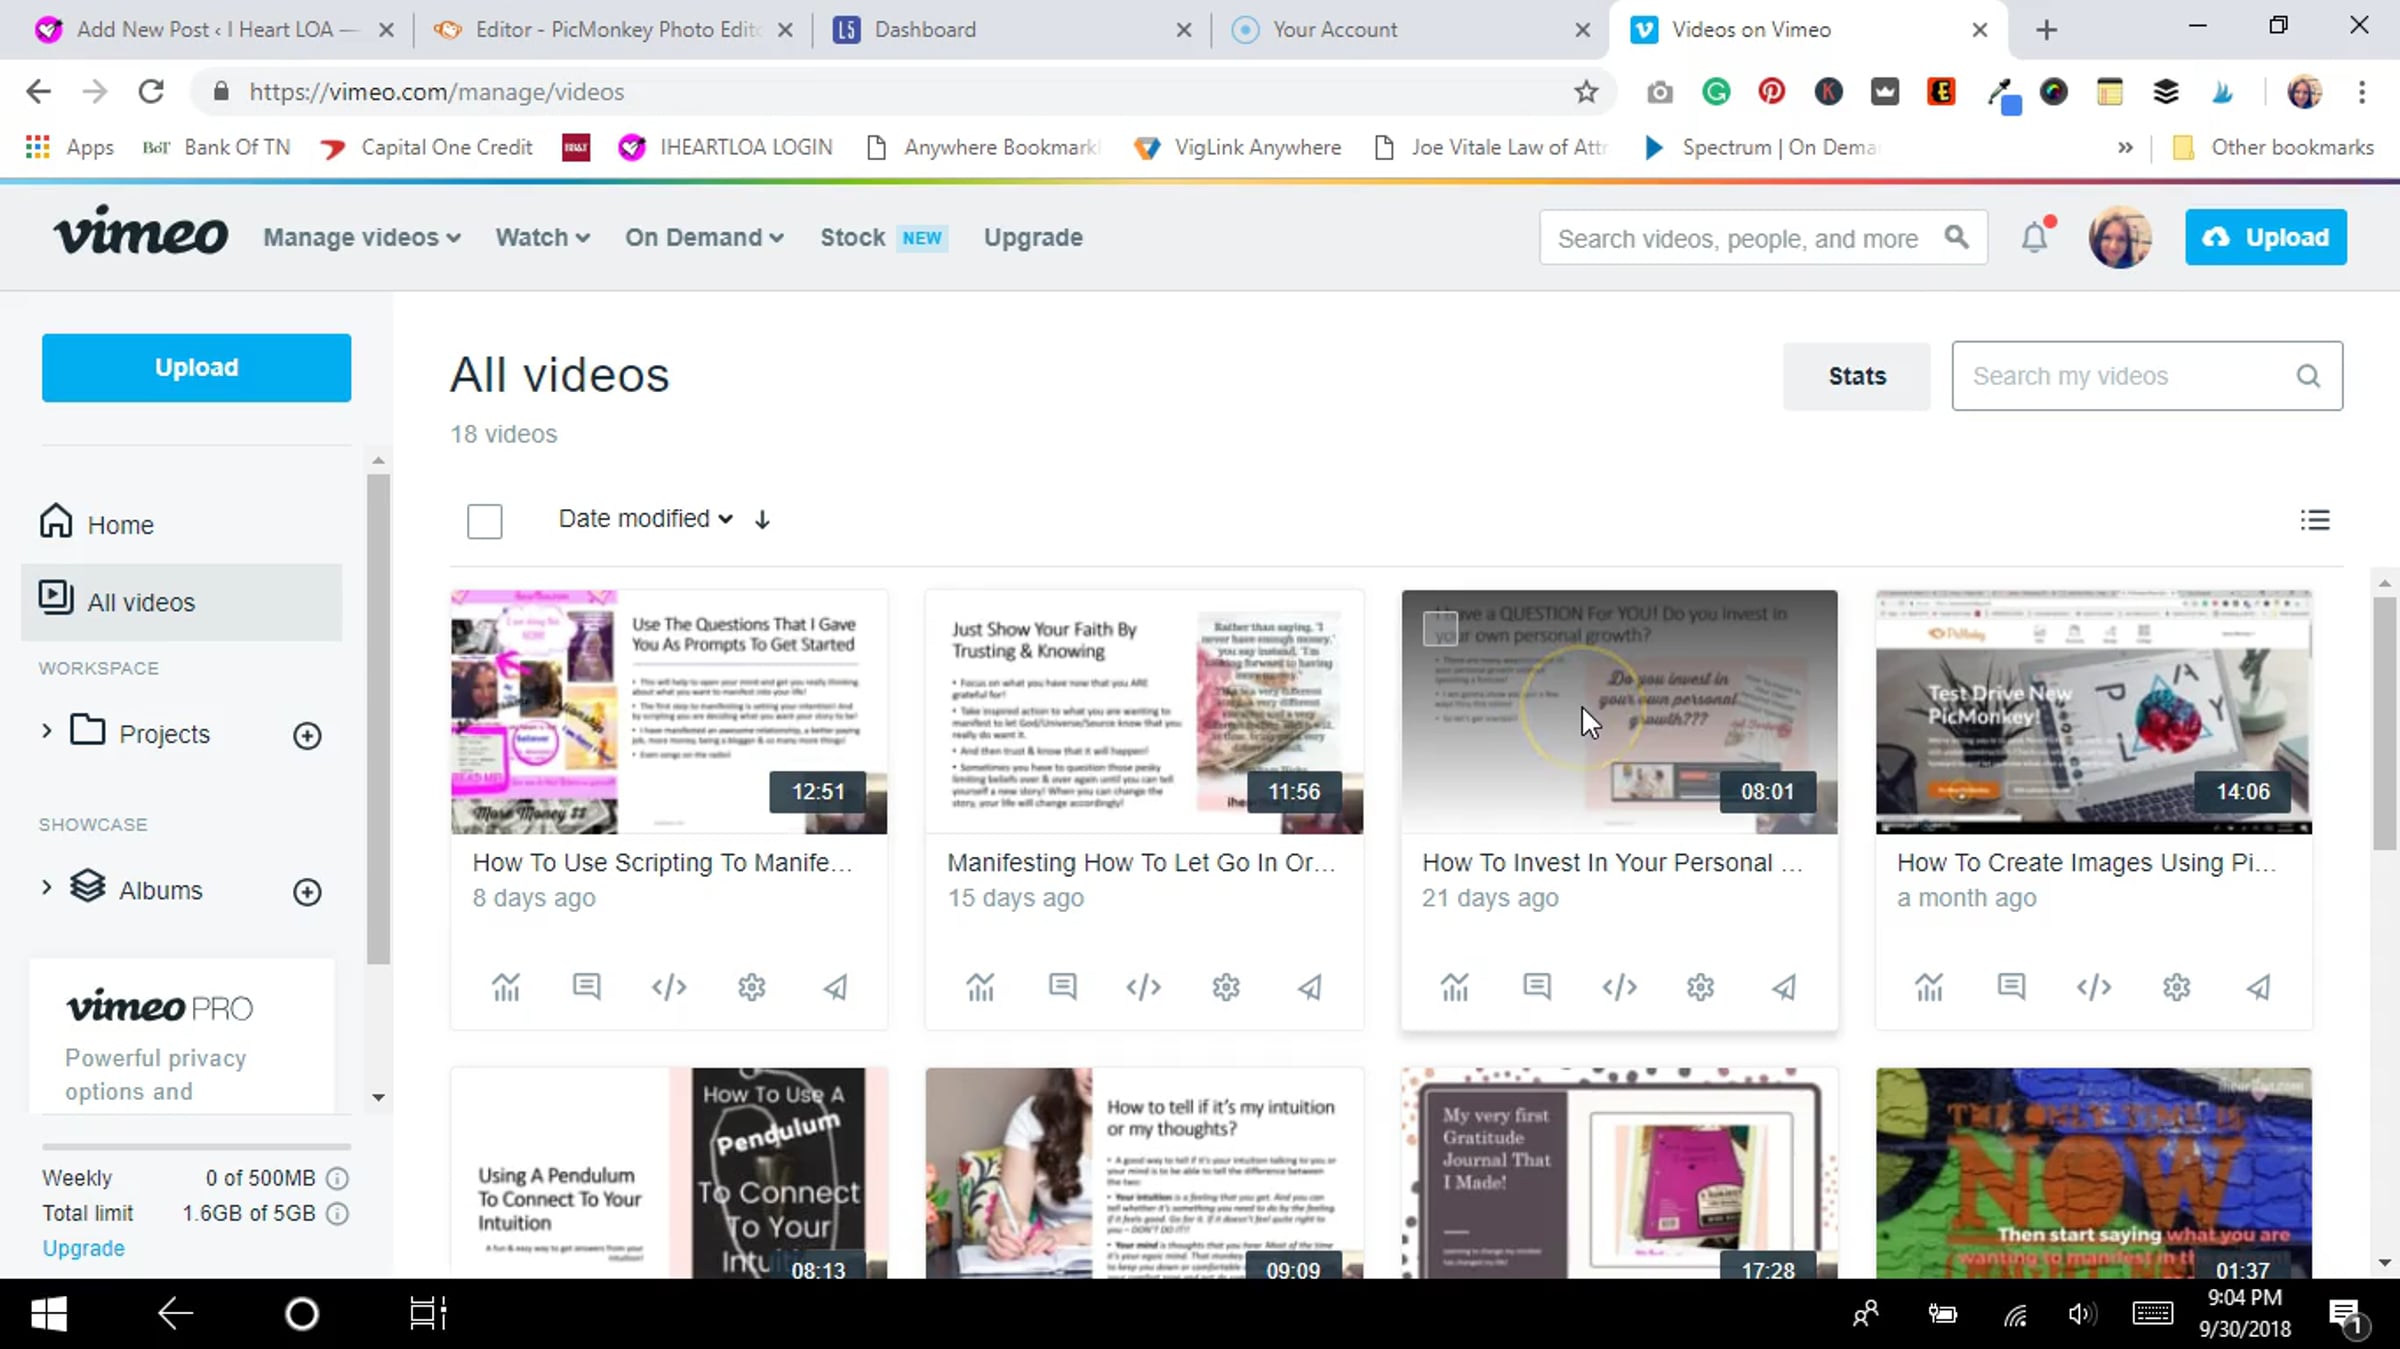Click the Stats button

coord(1856,376)
